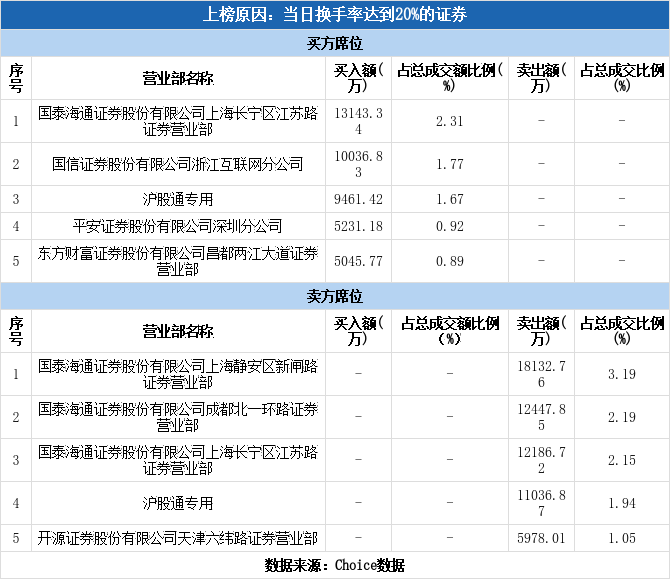The height and width of the screenshot is (579, 670).
Task: Click the 买方席位 section header
Action: pyautogui.click(x=335, y=43)
